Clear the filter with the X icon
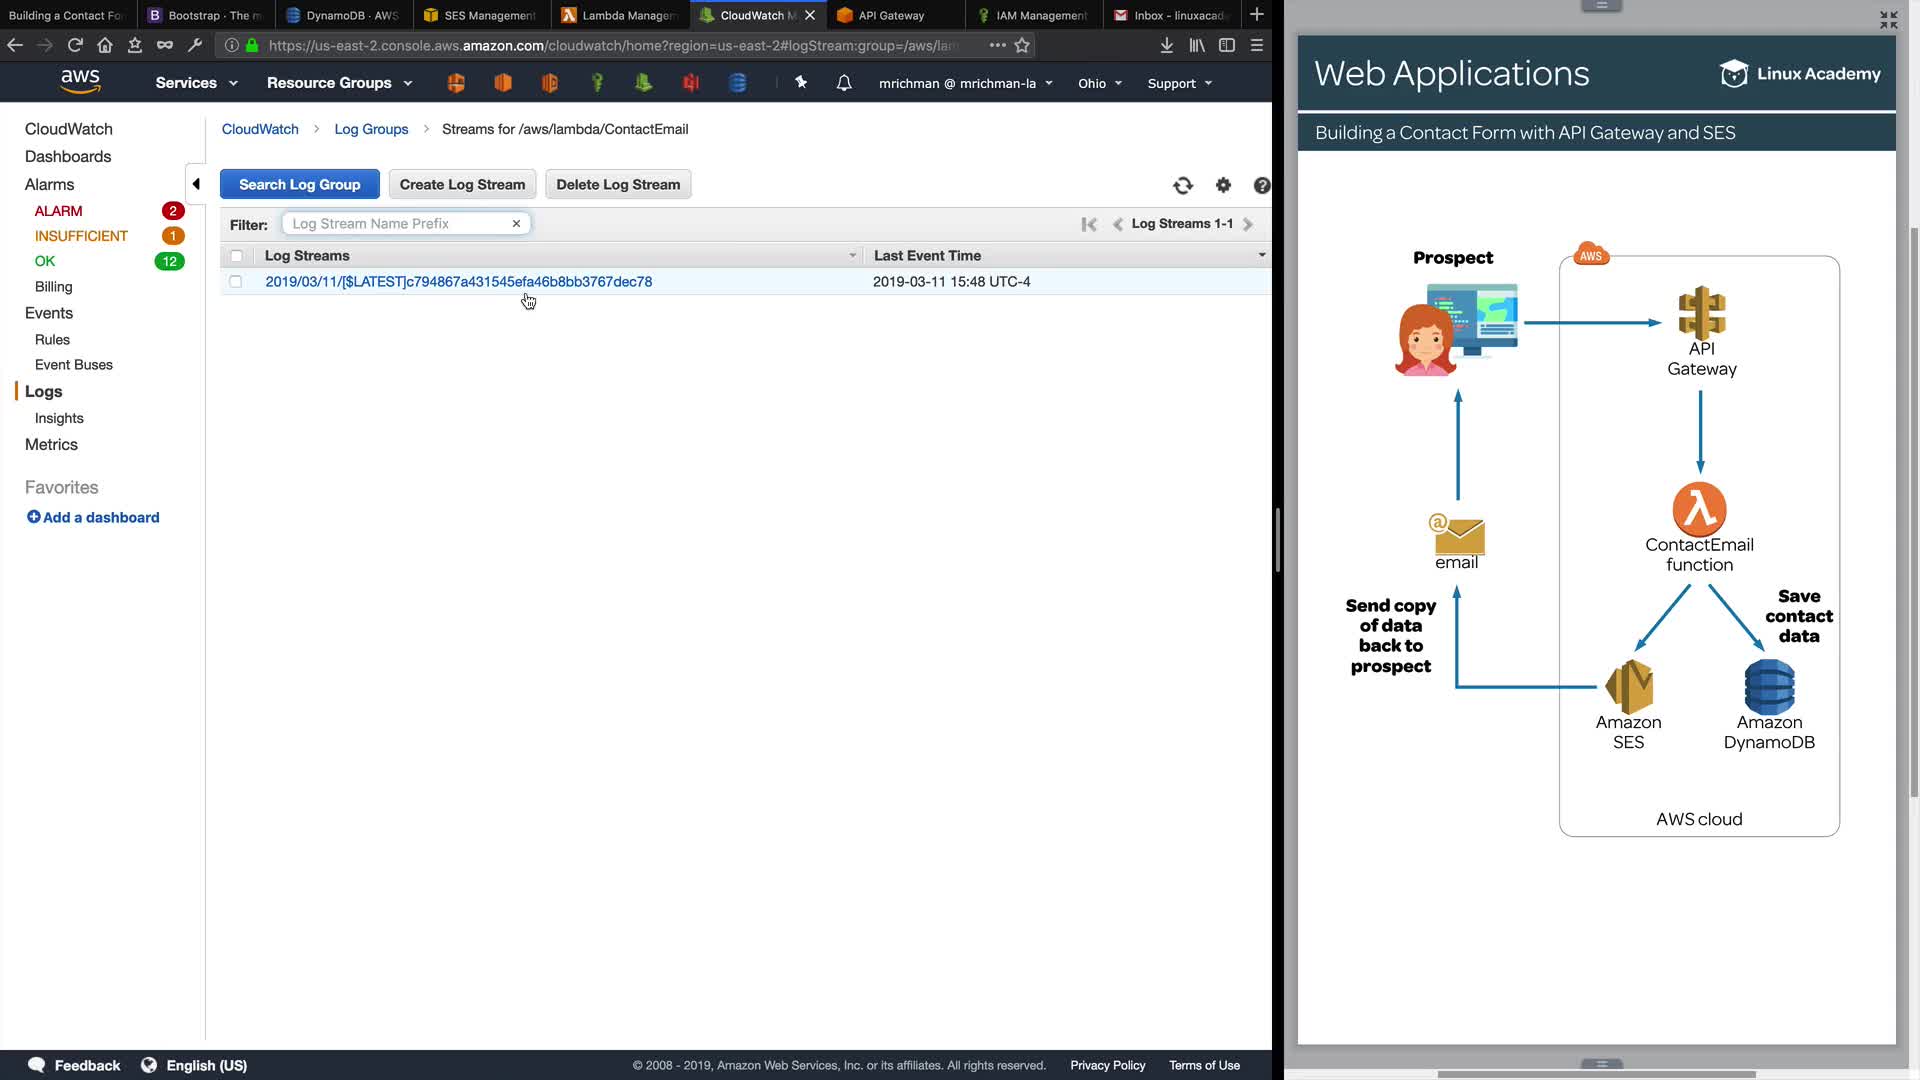Image resolution: width=1920 pixels, height=1080 pixels. [516, 224]
